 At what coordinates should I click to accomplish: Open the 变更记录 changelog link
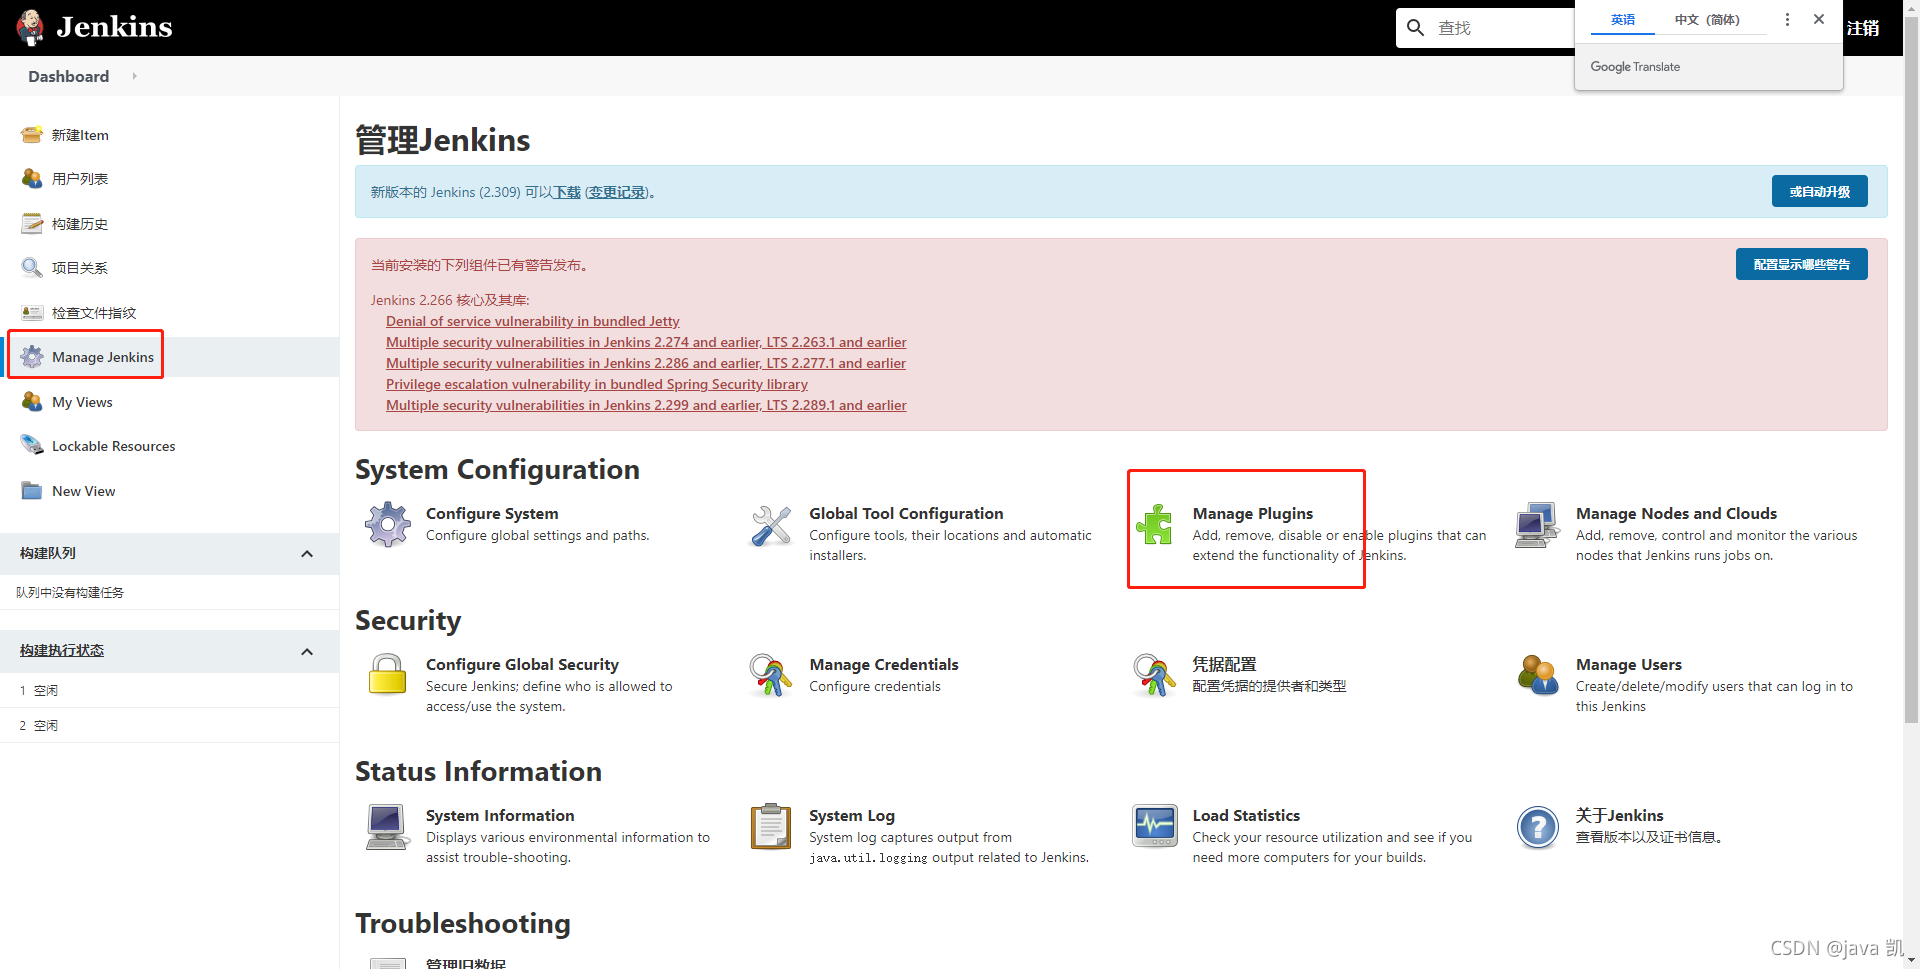pyautogui.click(x=616, y=192)
